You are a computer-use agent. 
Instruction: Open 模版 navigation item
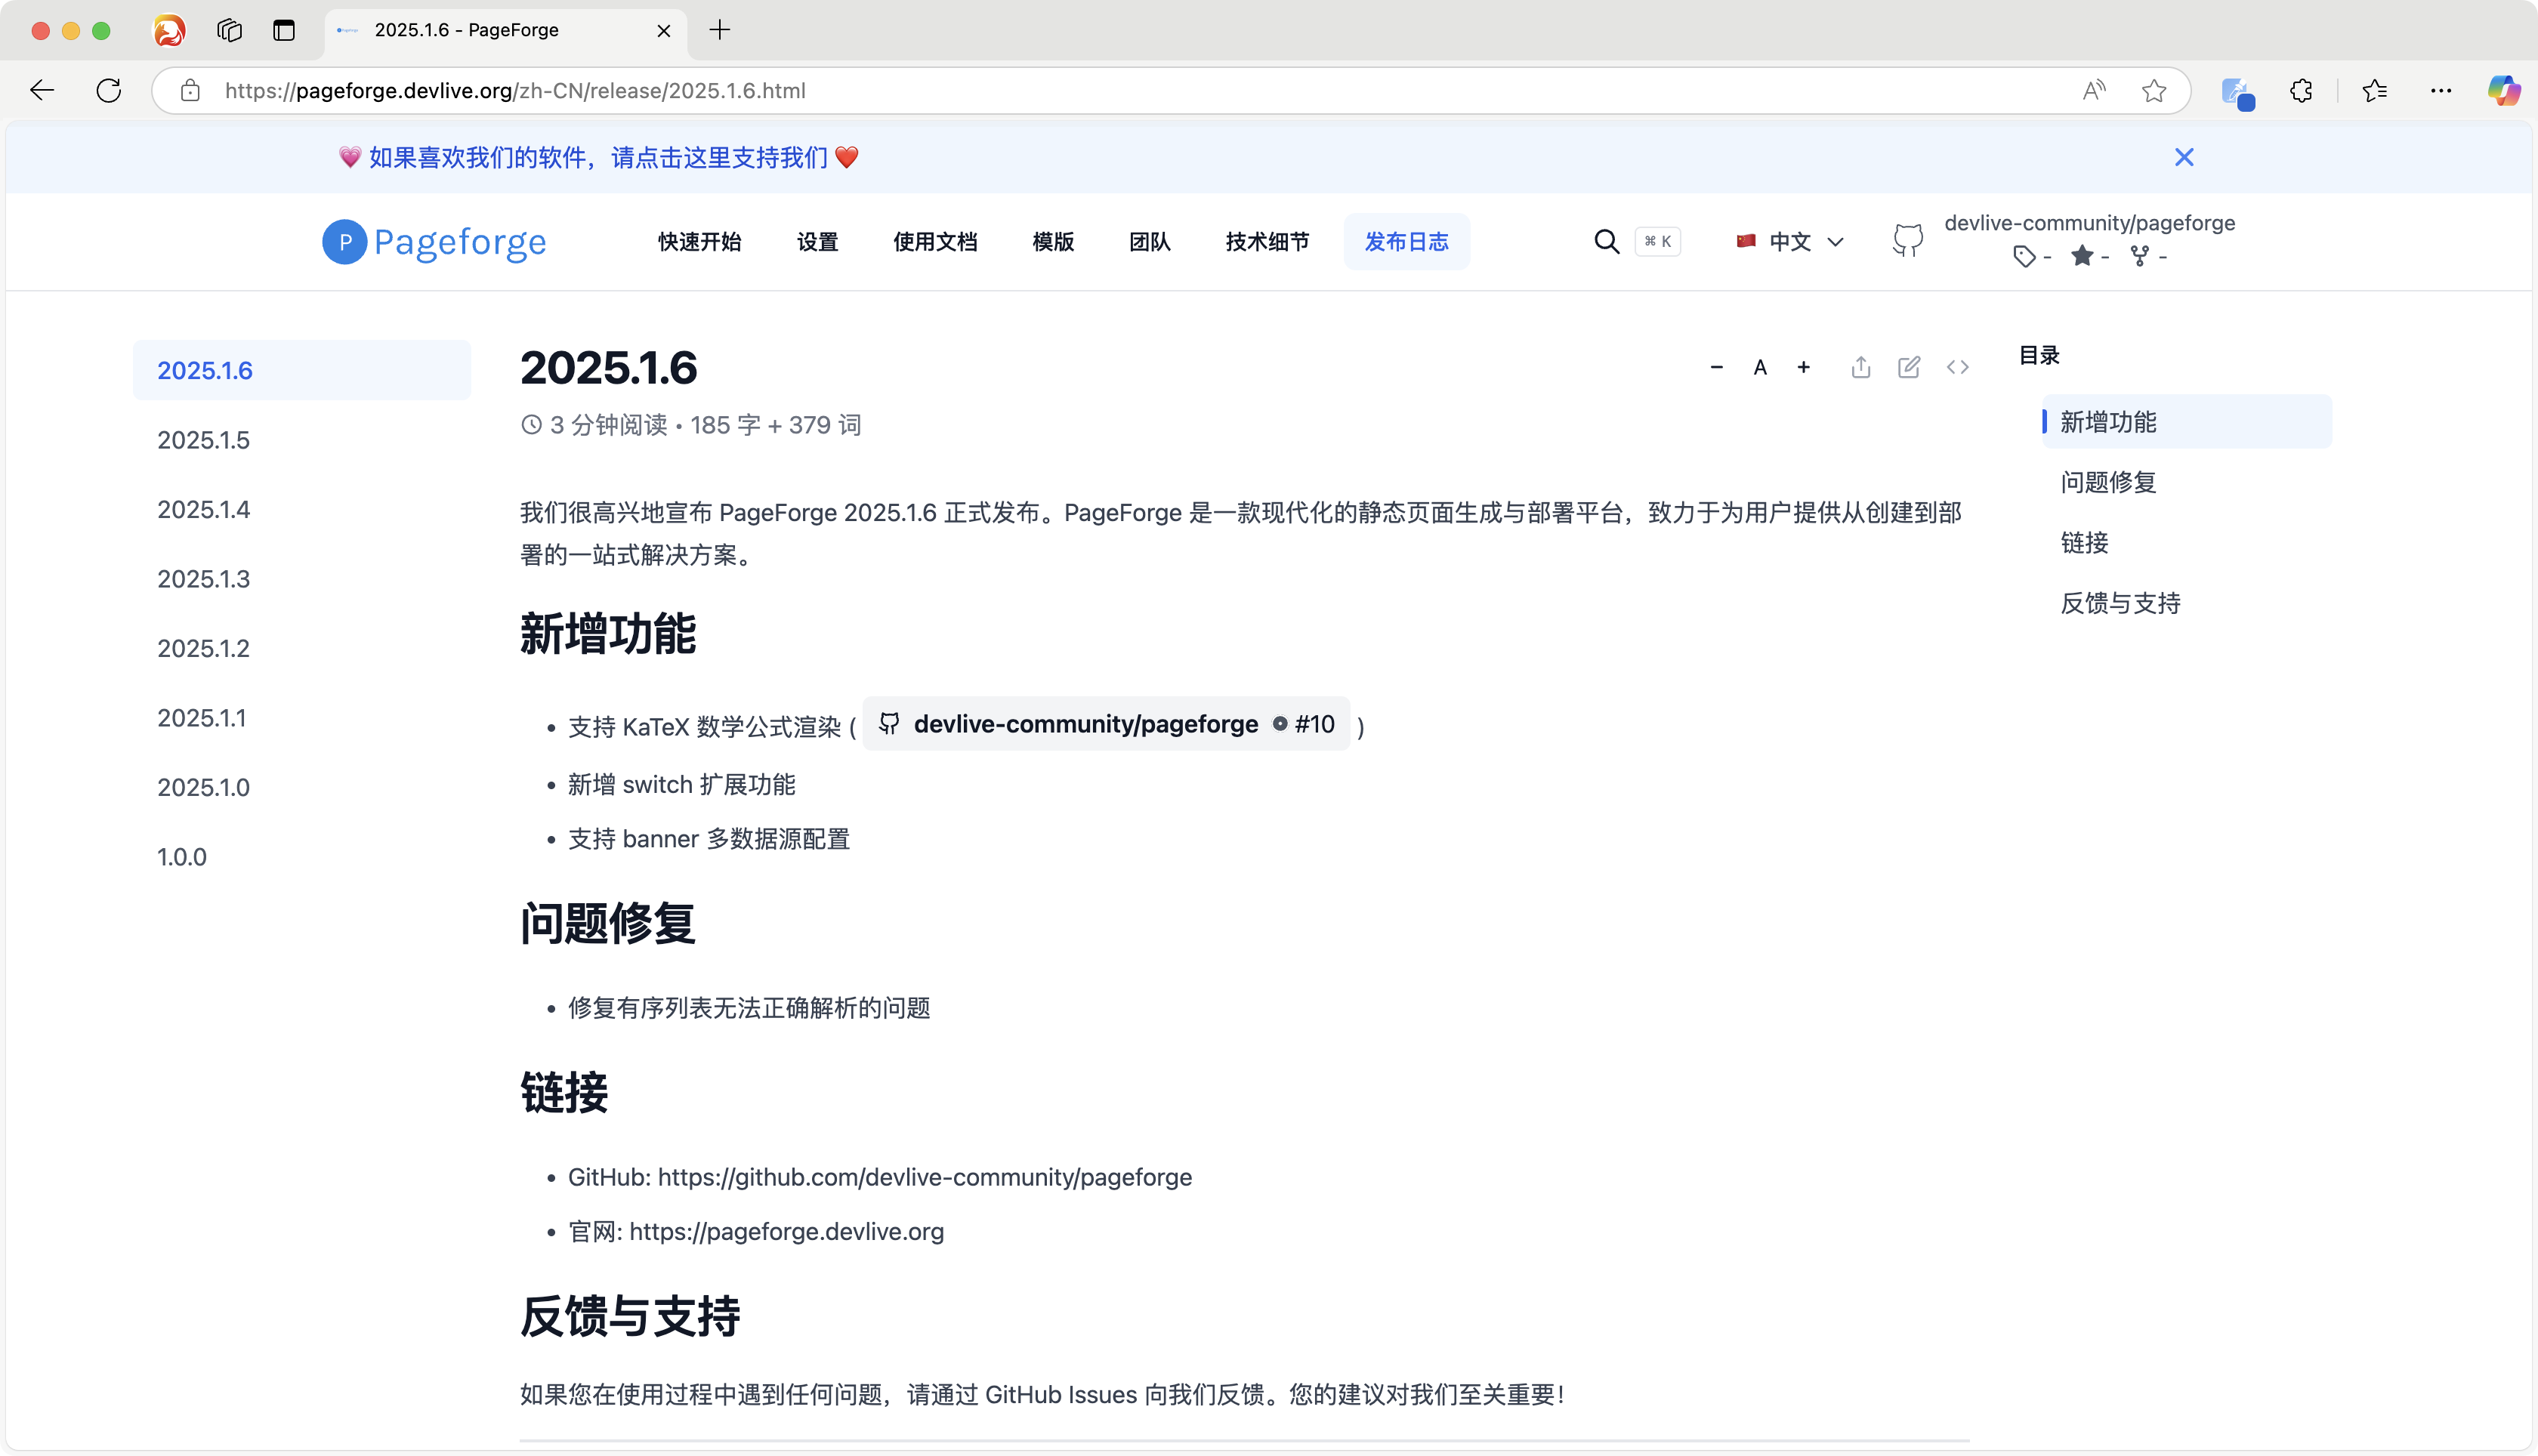click(x=1053, y=242)
